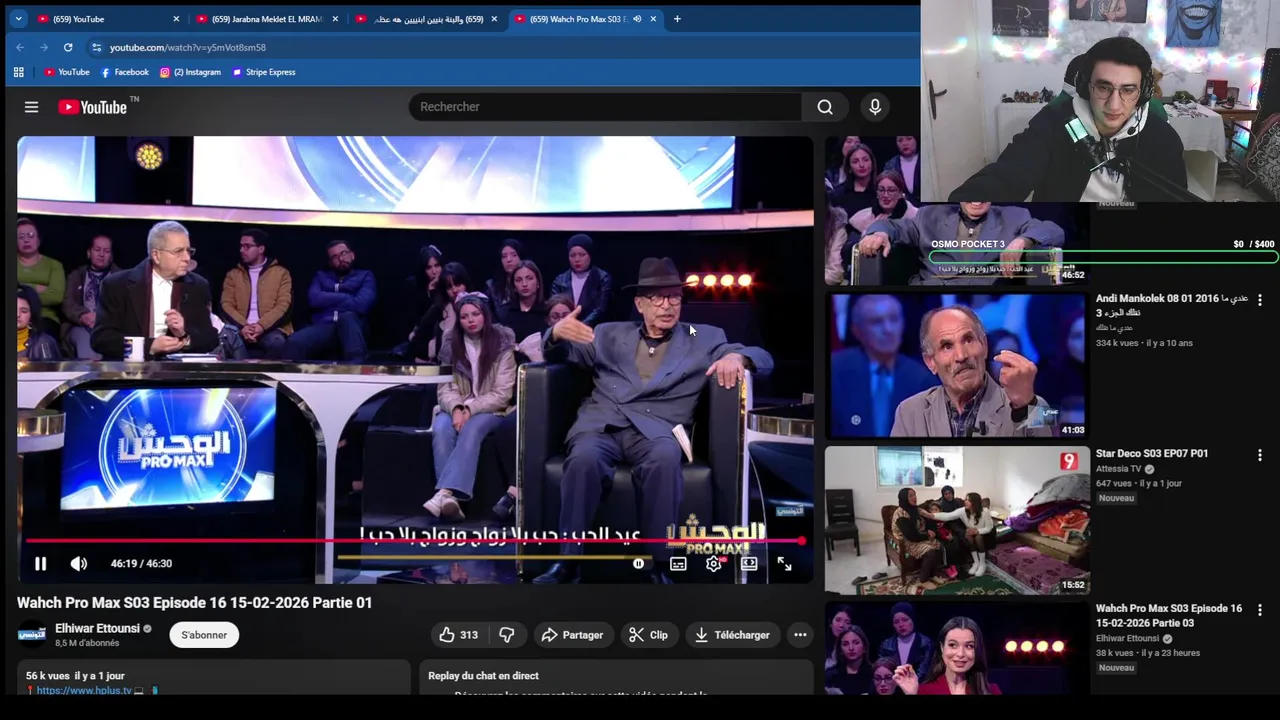The width and height of the screenshot is (1280, 720).
Task: Click 'Replay du chat en direct' heading
Action: point(483,676)
